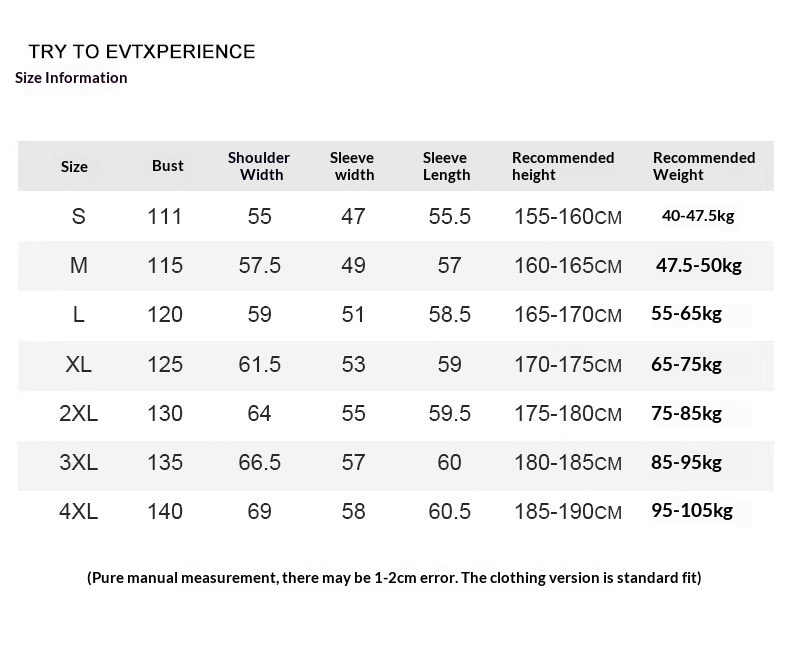This screenshot has height=650, width=790.
Task: Select the shoulder width value 66.5
Action: pyautogui.click(x=259, y=462)
